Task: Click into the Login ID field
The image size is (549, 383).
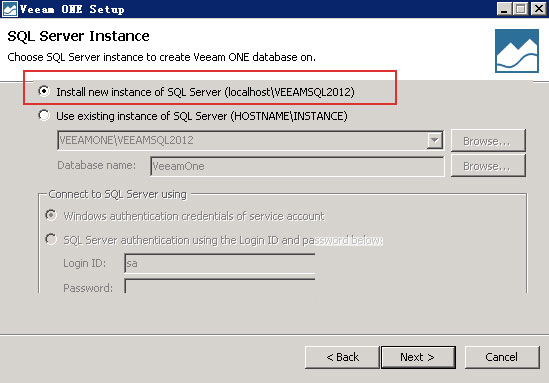Action: click(220, 263)
